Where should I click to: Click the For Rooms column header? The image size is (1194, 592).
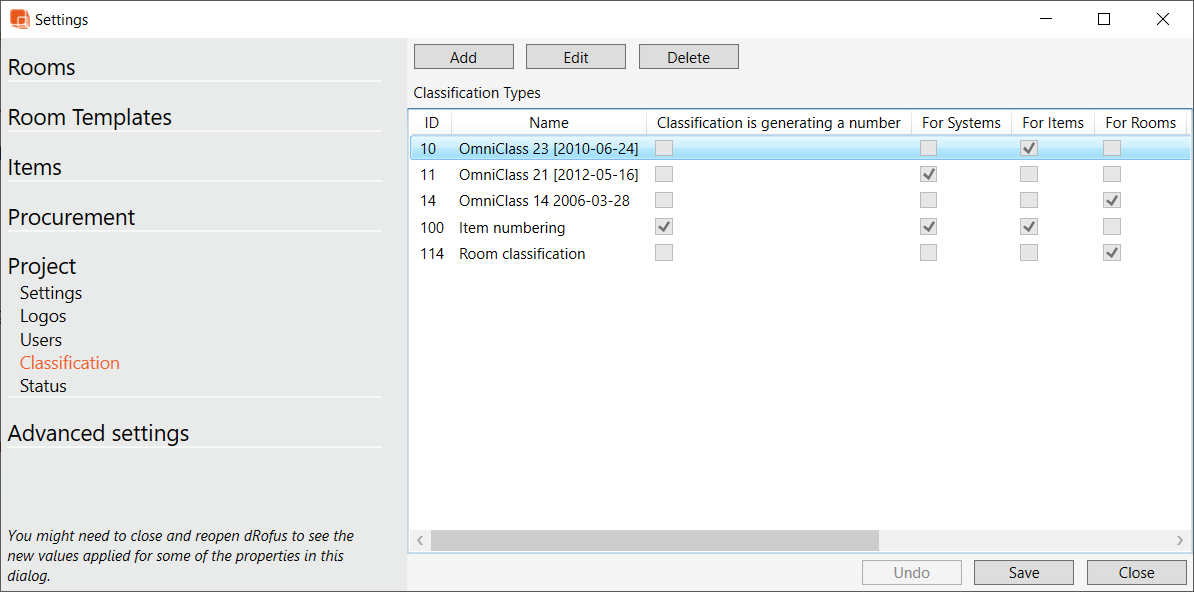pyautogui.click(x=1141, y=123)
